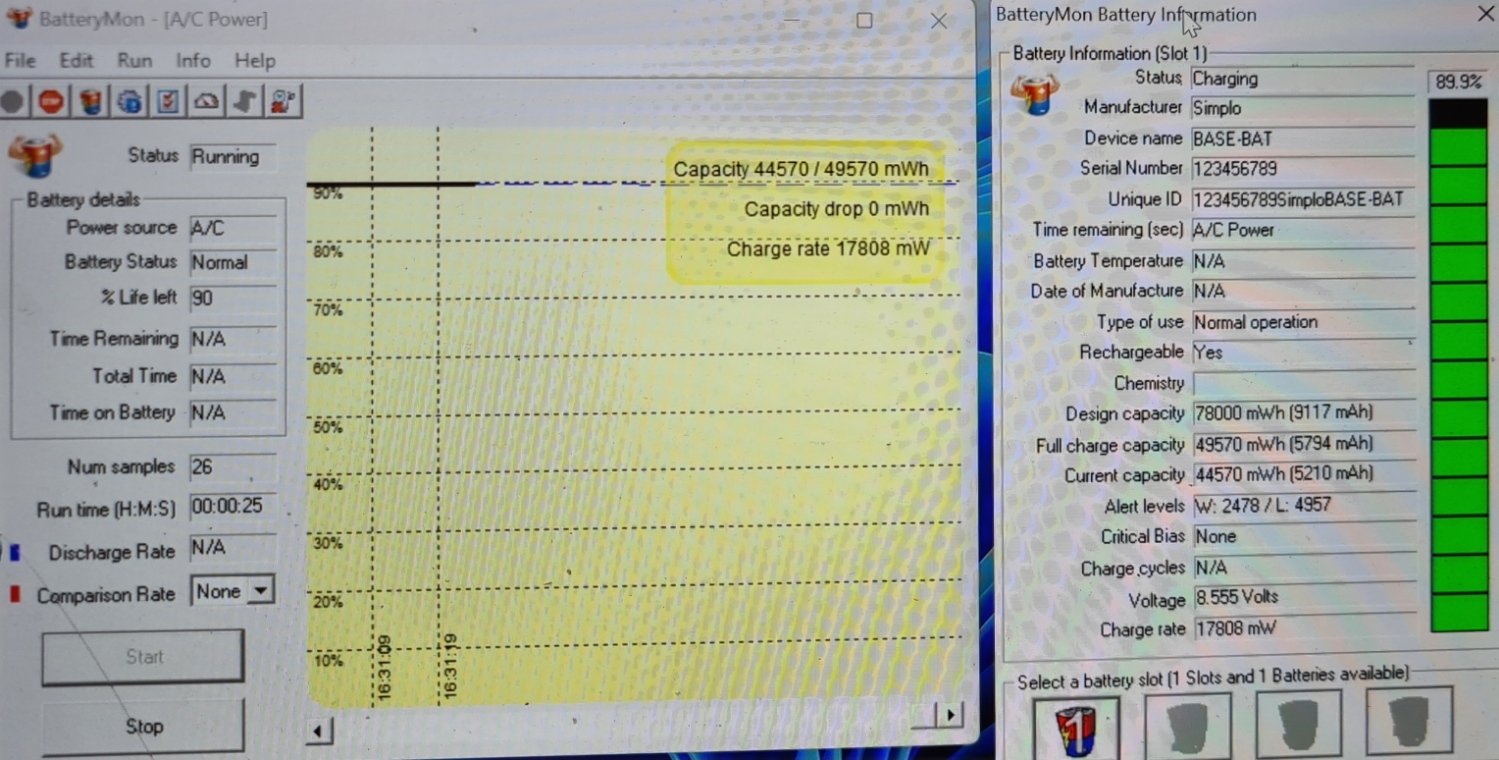
Task: Click the last toolbar icon with magnifier
Action: click(x=283, y=101)
